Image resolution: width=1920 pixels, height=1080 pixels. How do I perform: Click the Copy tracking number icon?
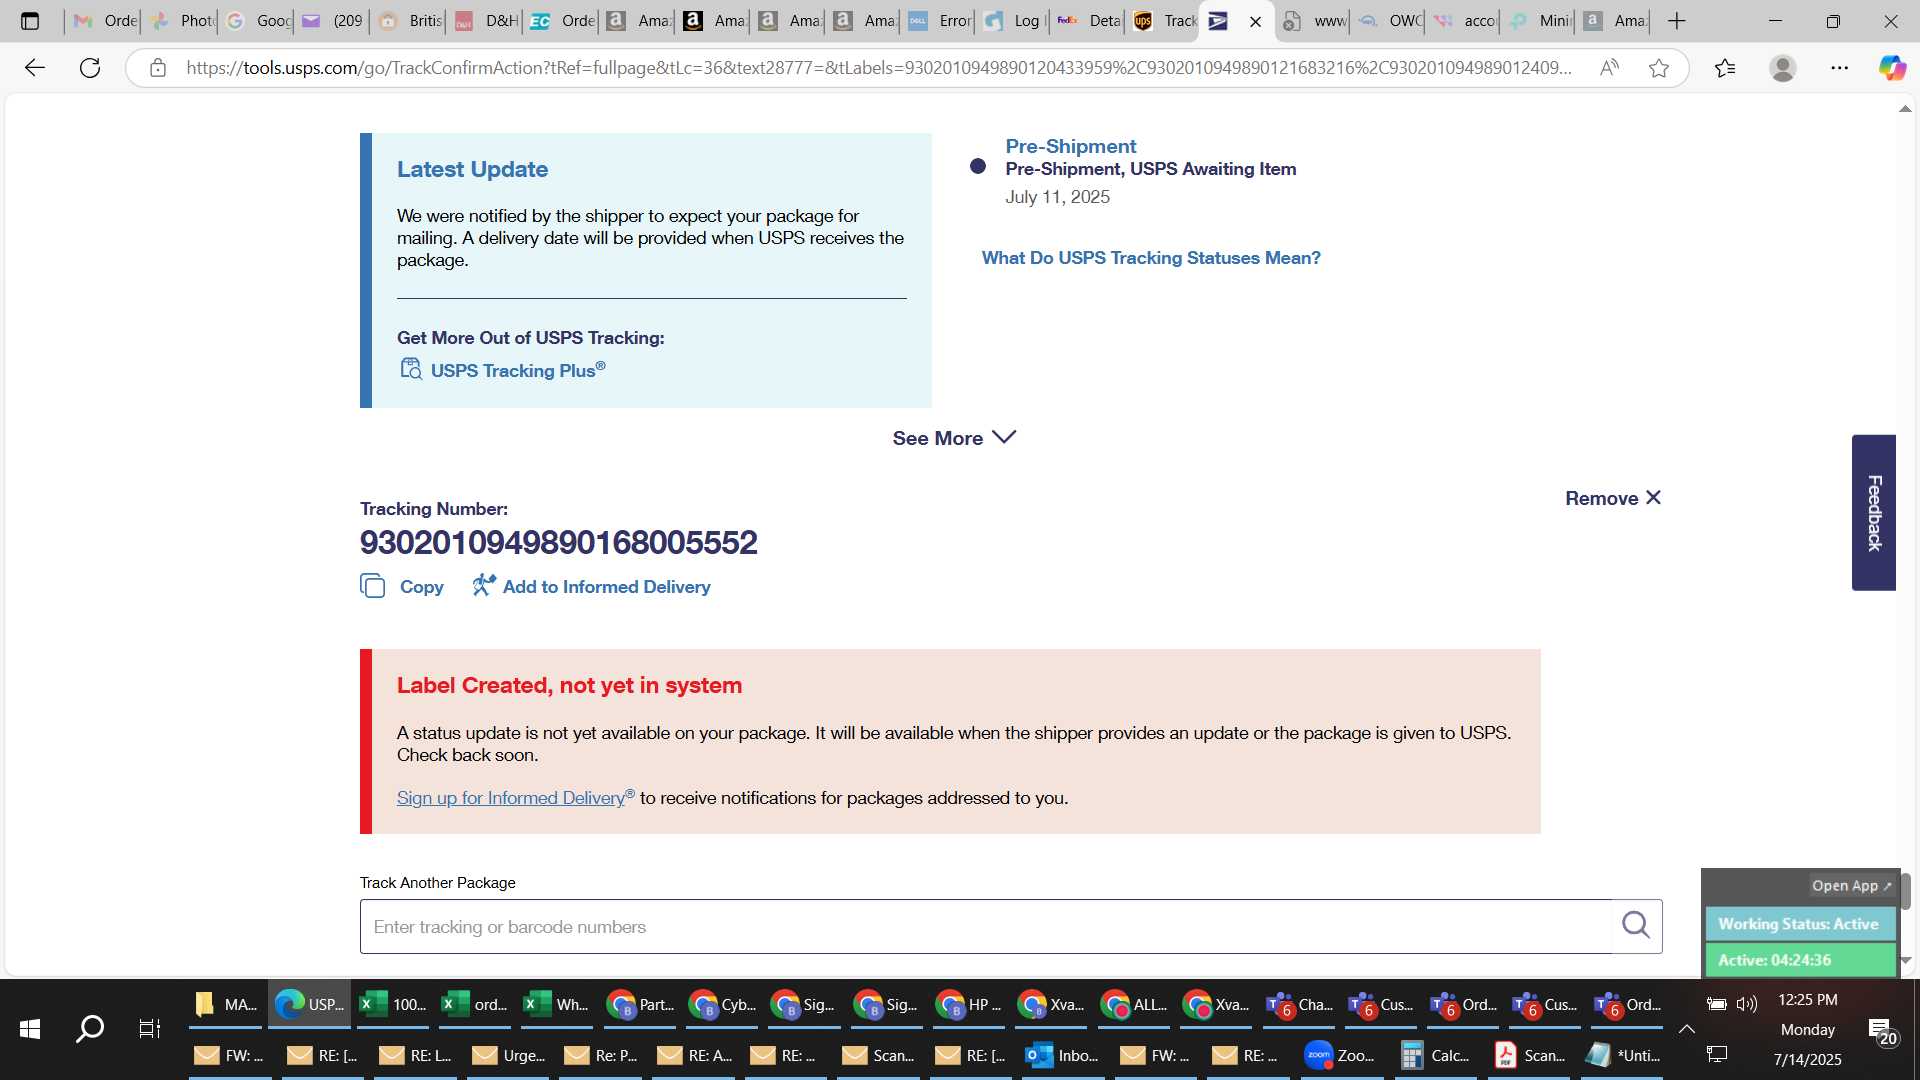(372, 586)
